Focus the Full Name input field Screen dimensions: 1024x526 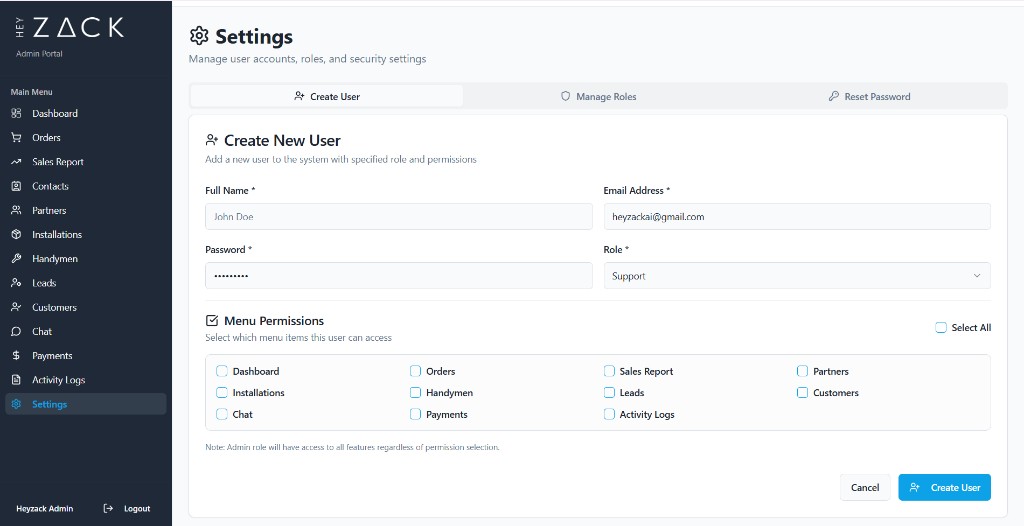click(x=398, y=216)
